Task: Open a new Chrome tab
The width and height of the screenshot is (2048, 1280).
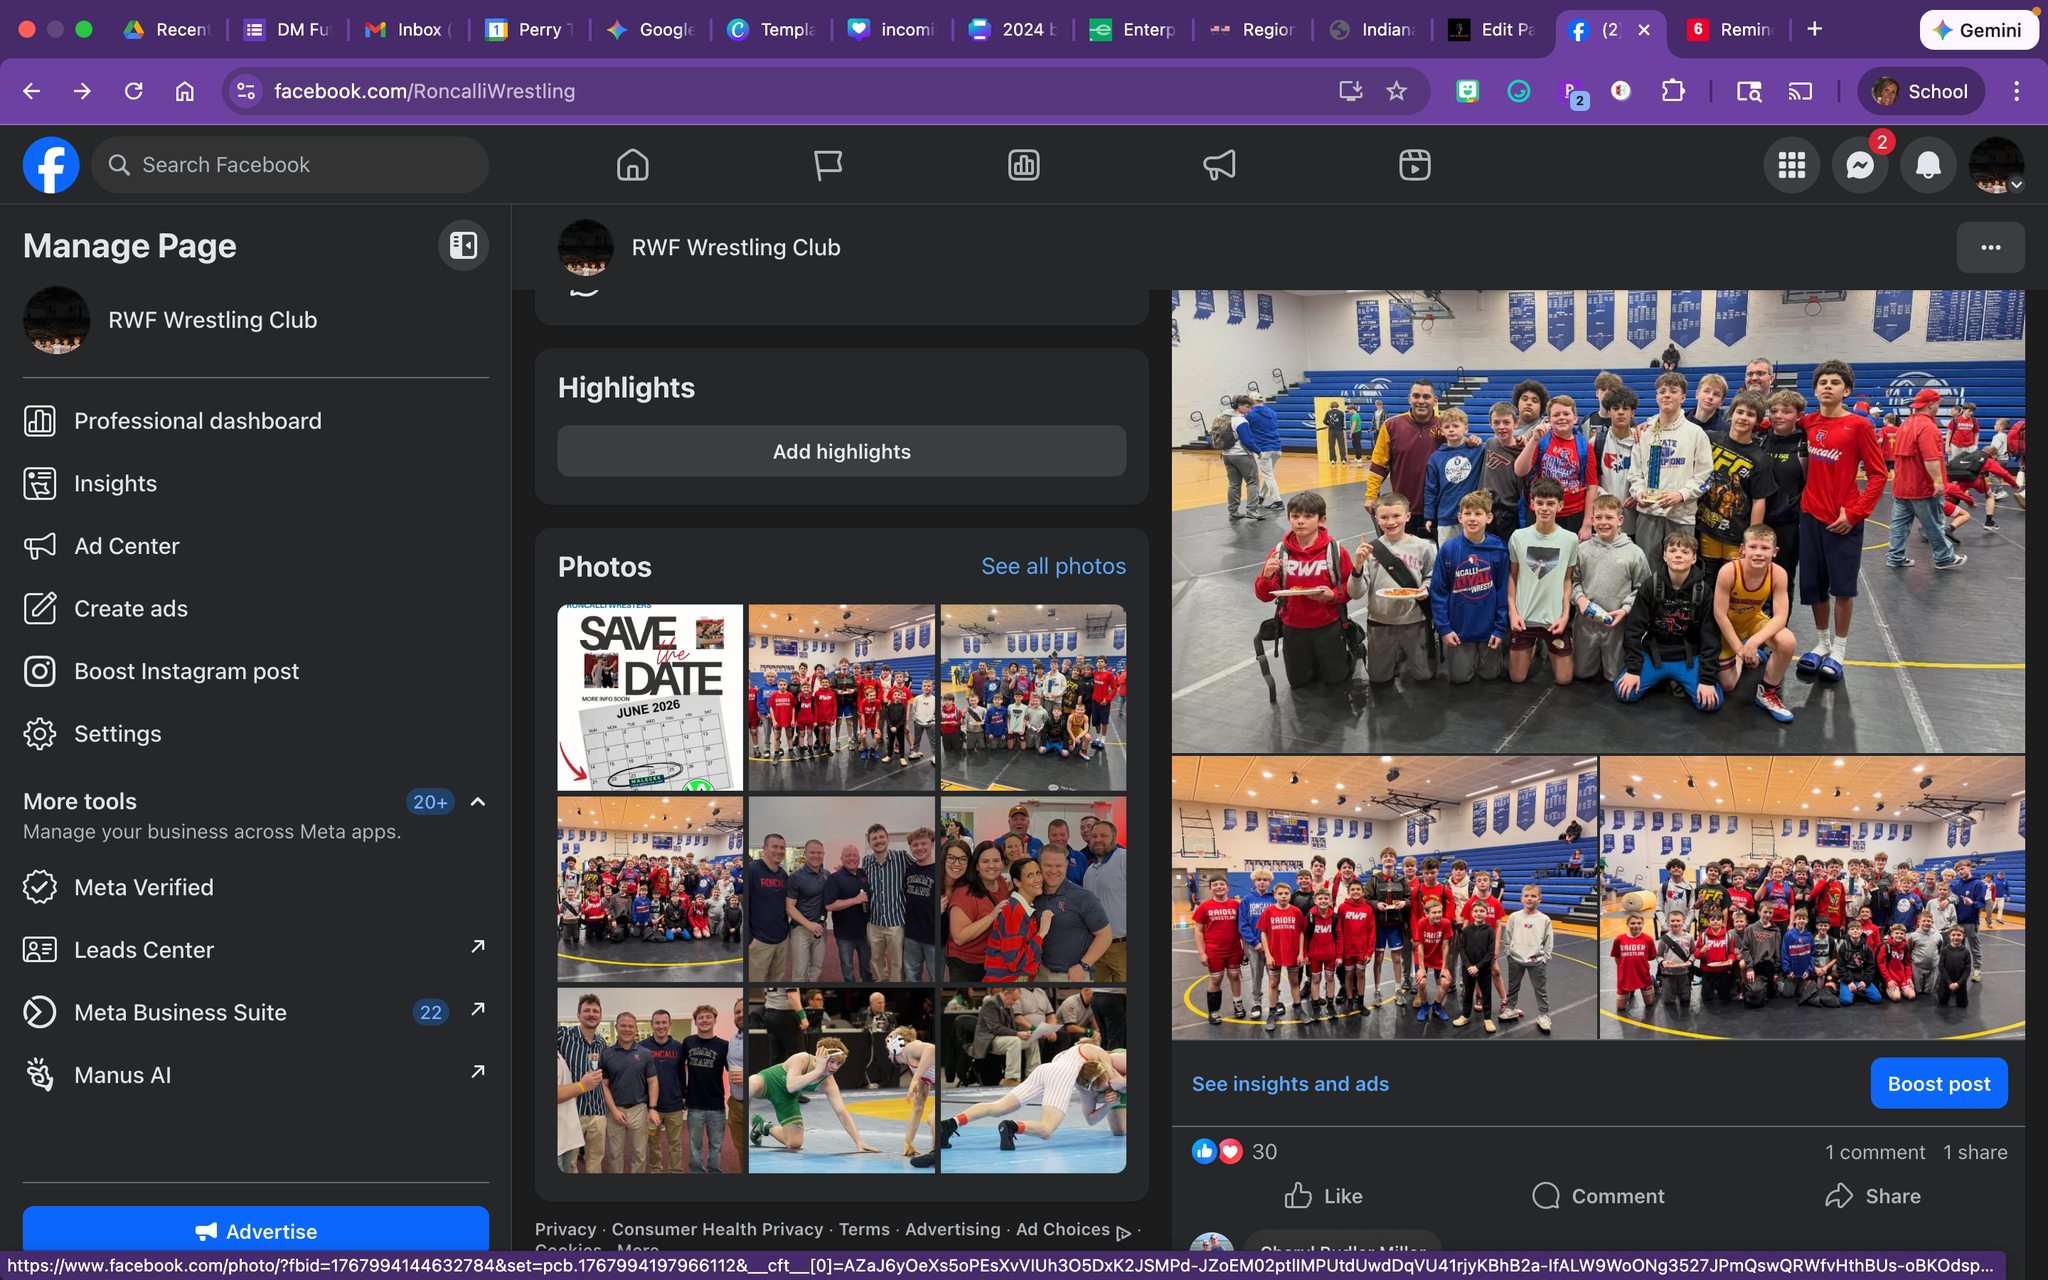Action: pos(1814,30)
